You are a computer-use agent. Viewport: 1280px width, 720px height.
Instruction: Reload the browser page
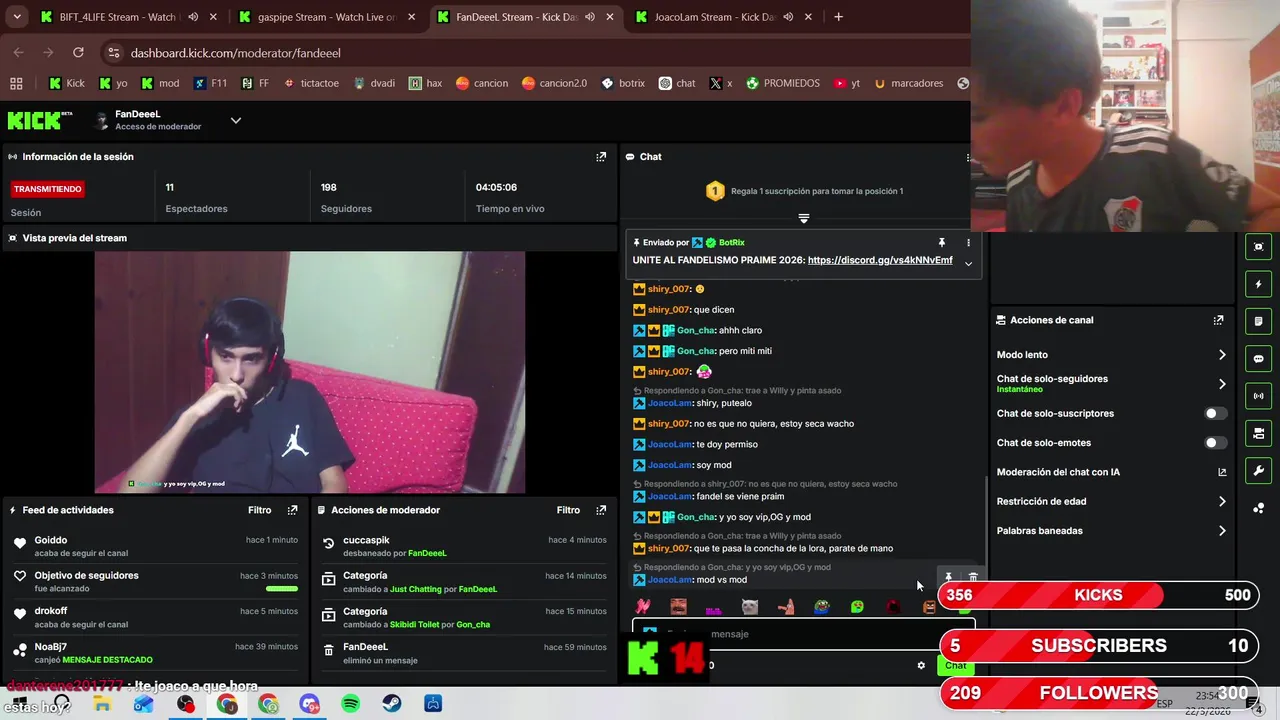(x=78, y=52)
